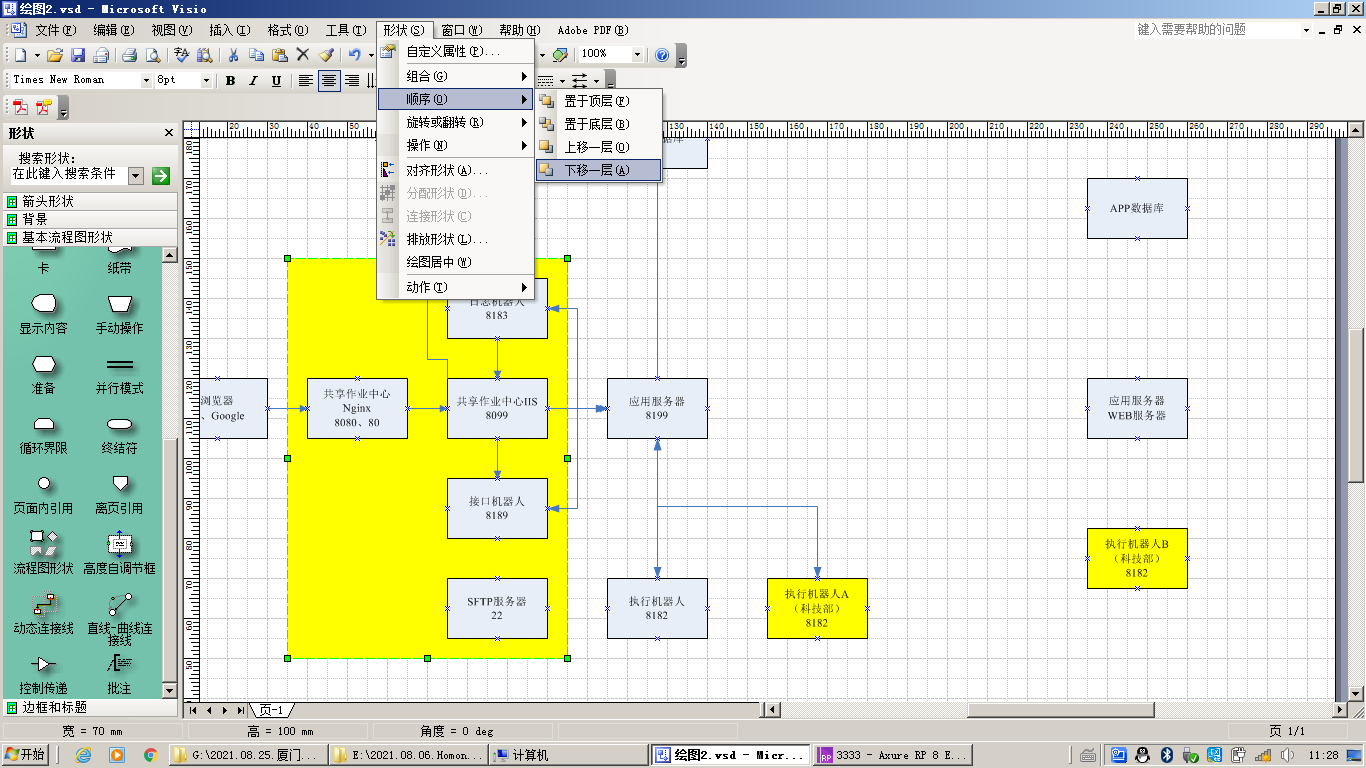Viewport: 1366px width, 768px height.
Task: Print with the printer toolbar icon
Action: pos(129,55)
